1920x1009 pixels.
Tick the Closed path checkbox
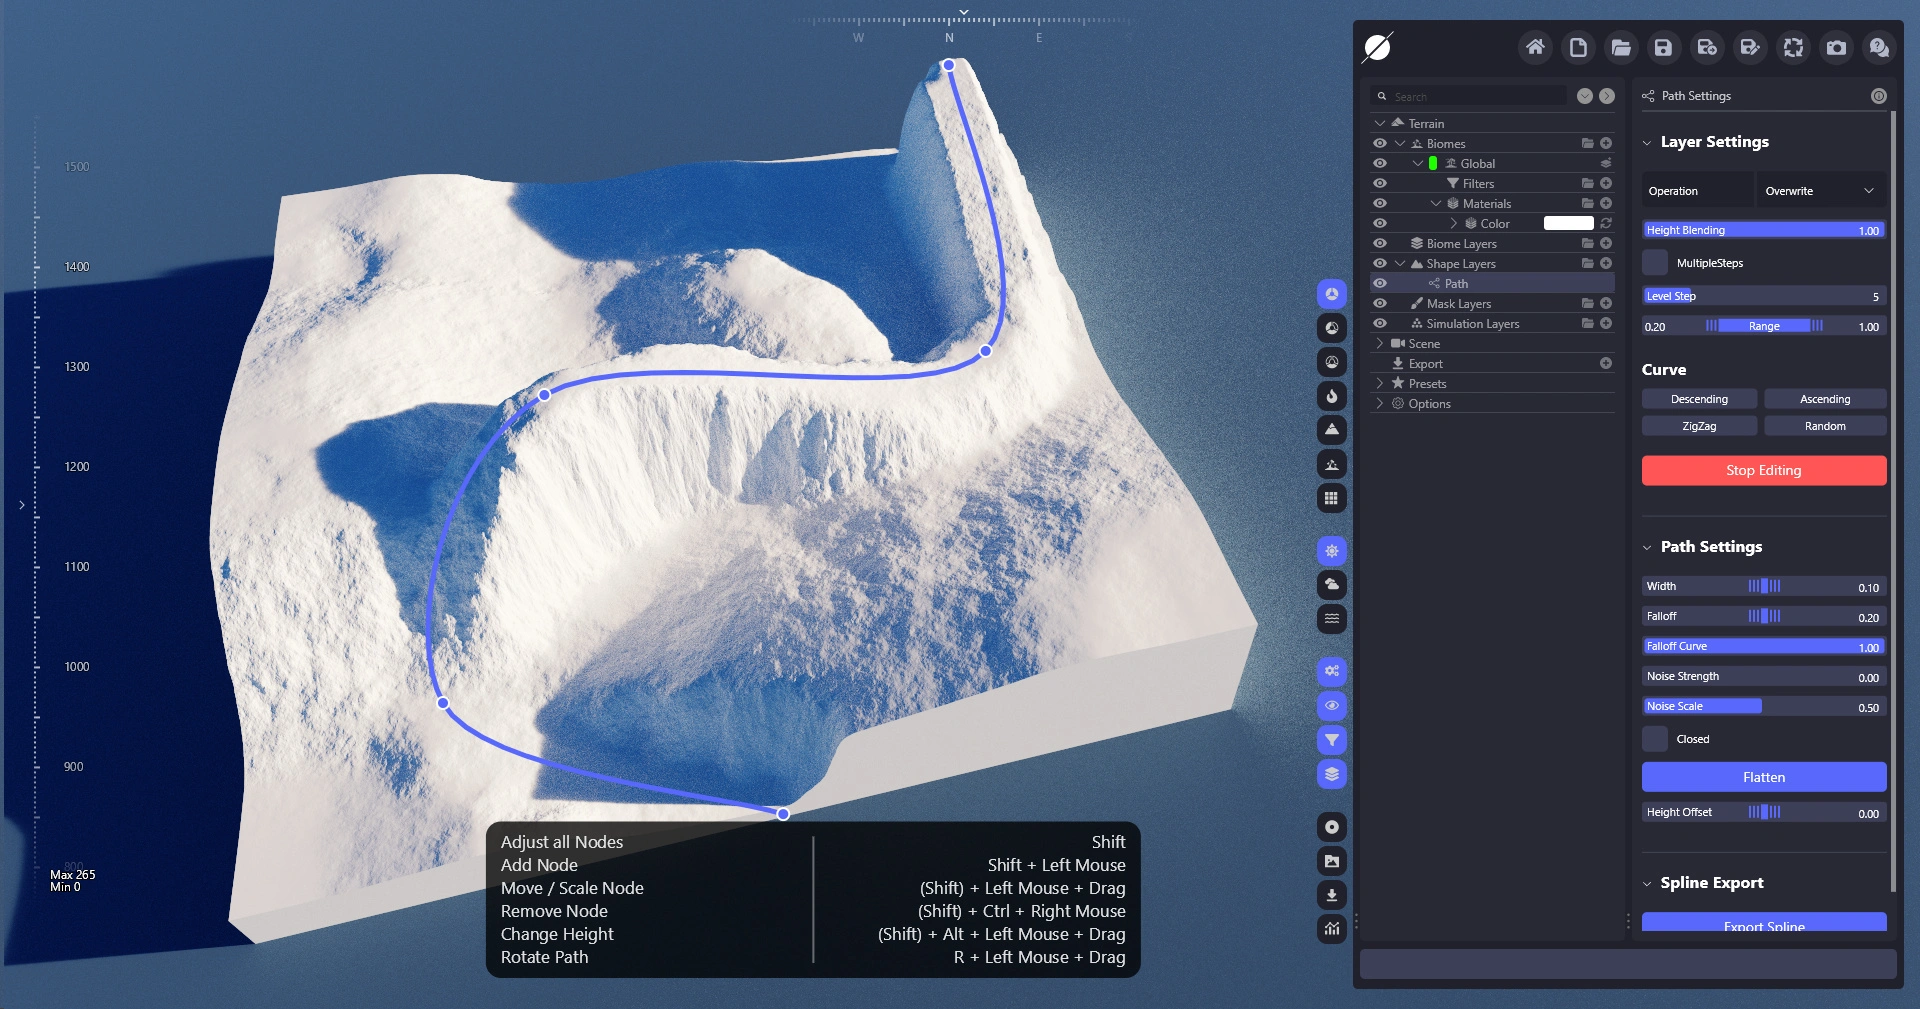click(1655, 739)
